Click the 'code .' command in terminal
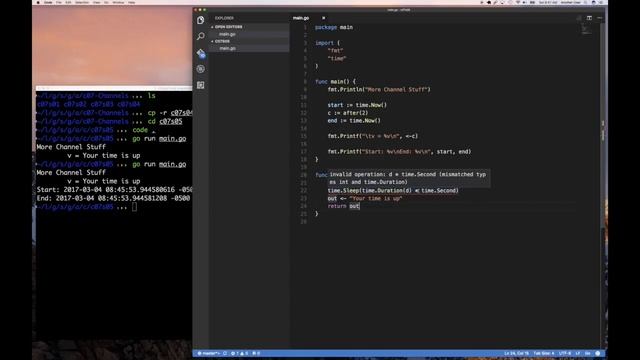This screenshot has height=360, width=640. [144, 130]
